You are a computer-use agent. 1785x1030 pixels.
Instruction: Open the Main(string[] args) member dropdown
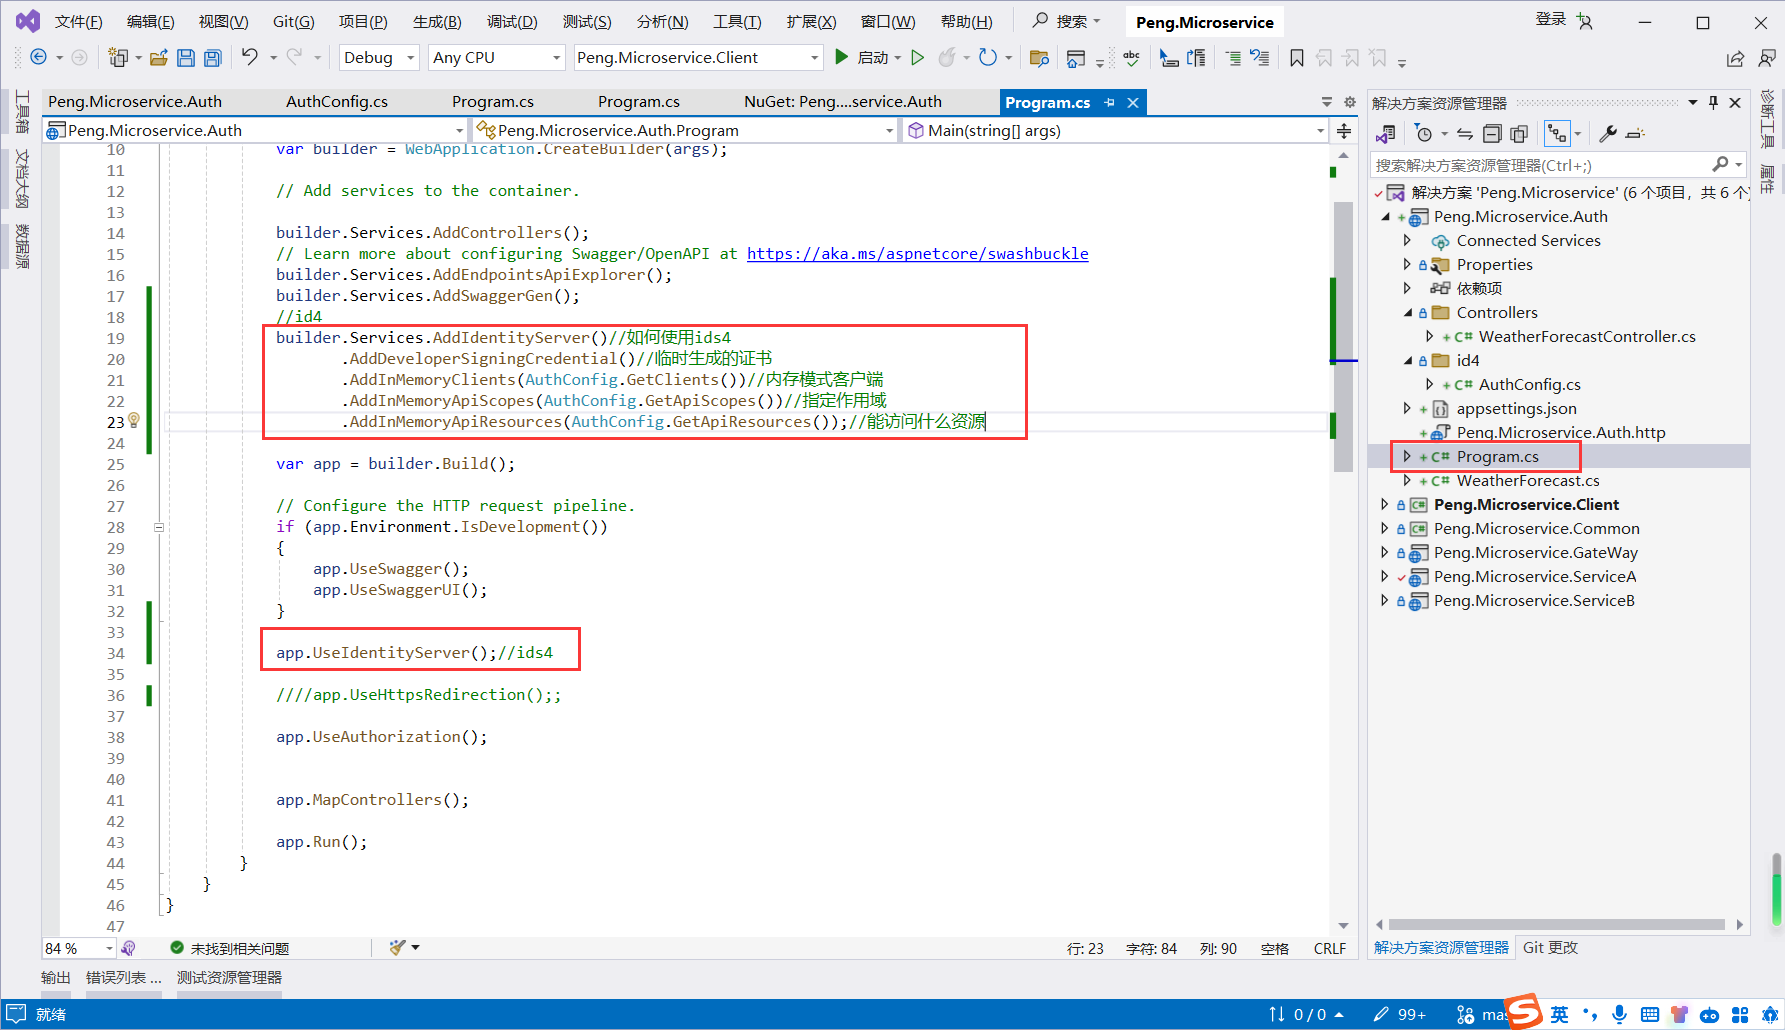(1116, 131)
